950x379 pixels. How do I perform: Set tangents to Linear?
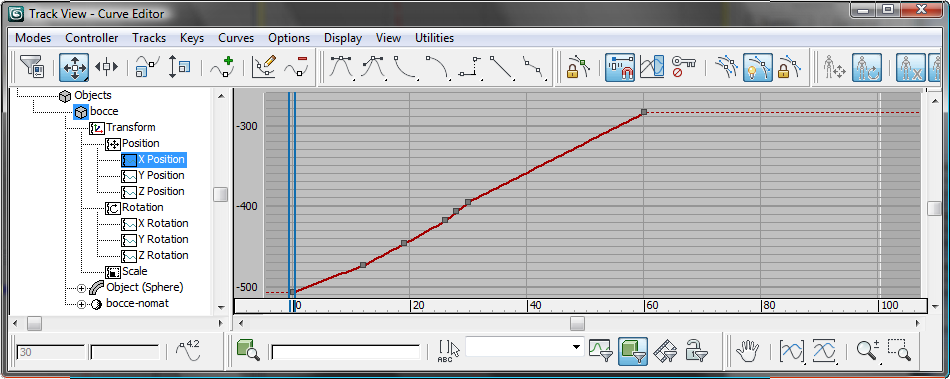(501, 67)
